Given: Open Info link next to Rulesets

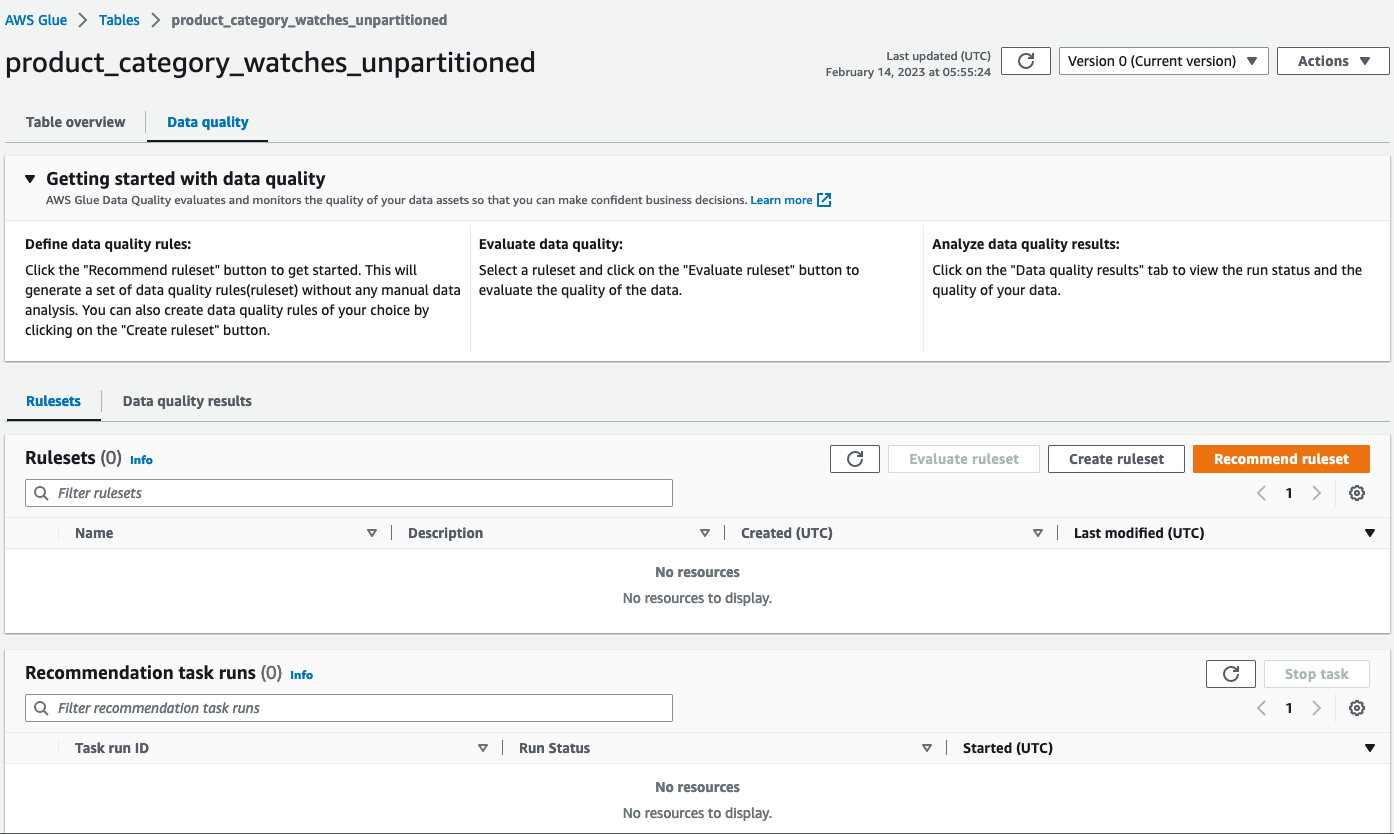Looking at the screenshot, I should [141, 460].
